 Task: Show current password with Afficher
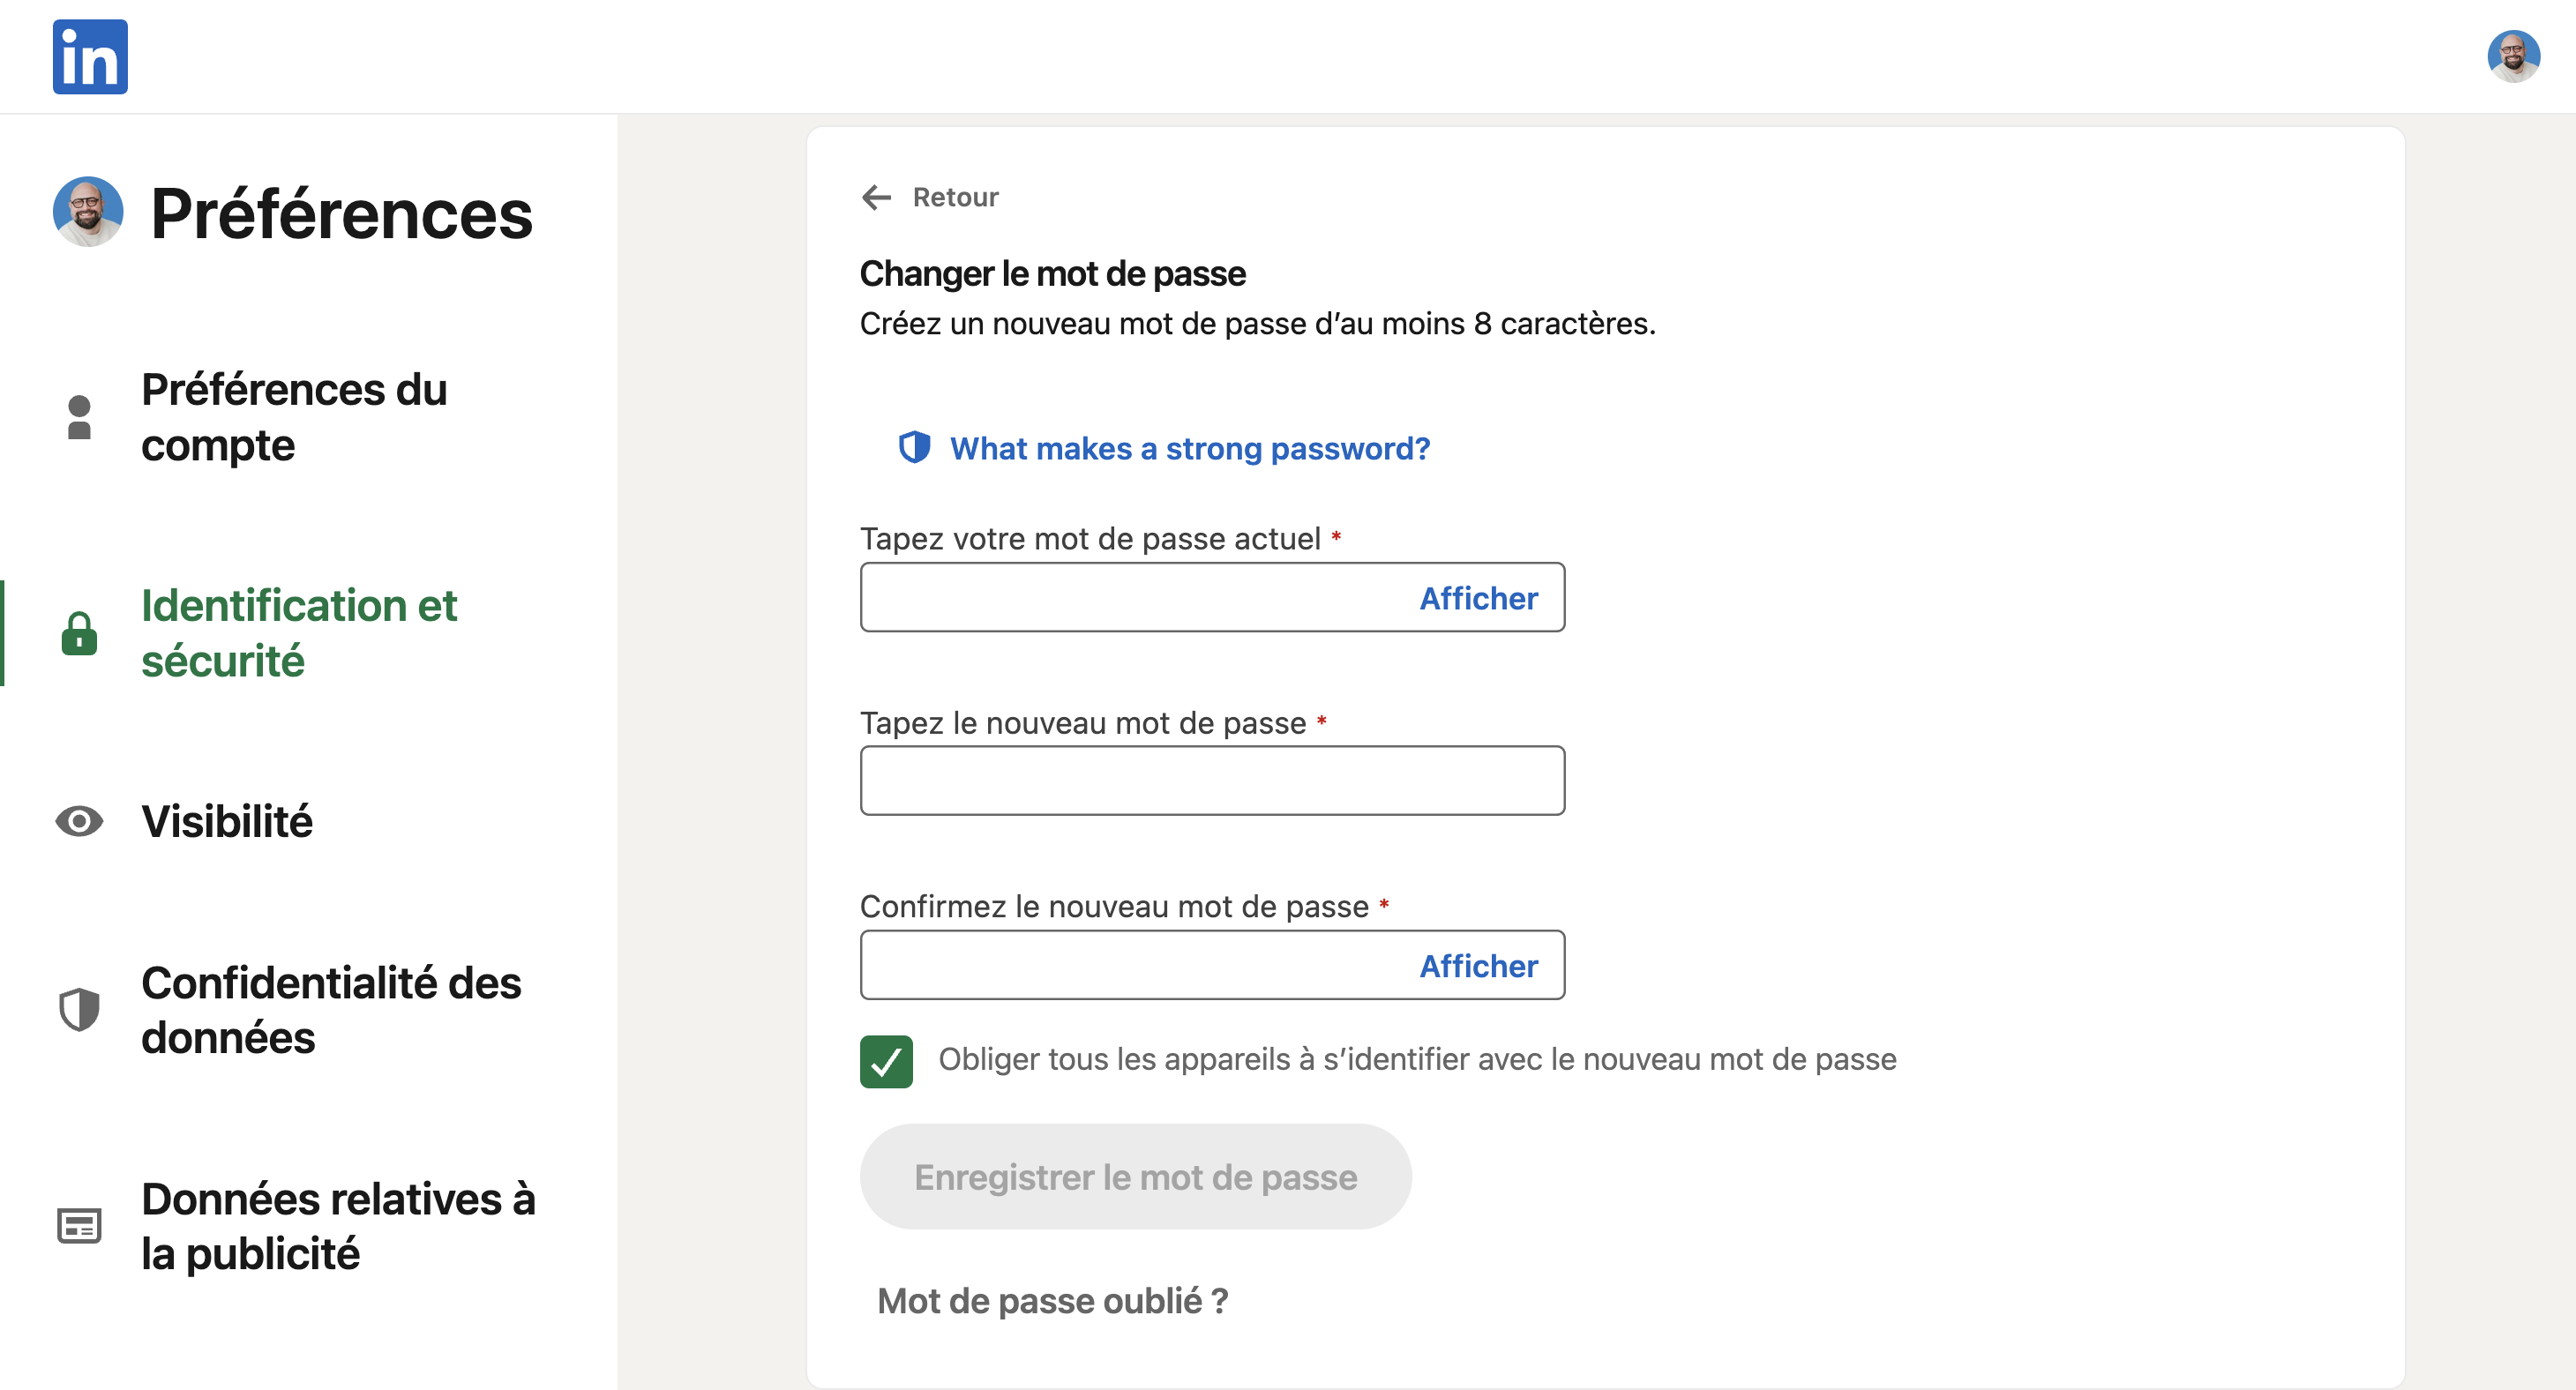pos(1479,598)
